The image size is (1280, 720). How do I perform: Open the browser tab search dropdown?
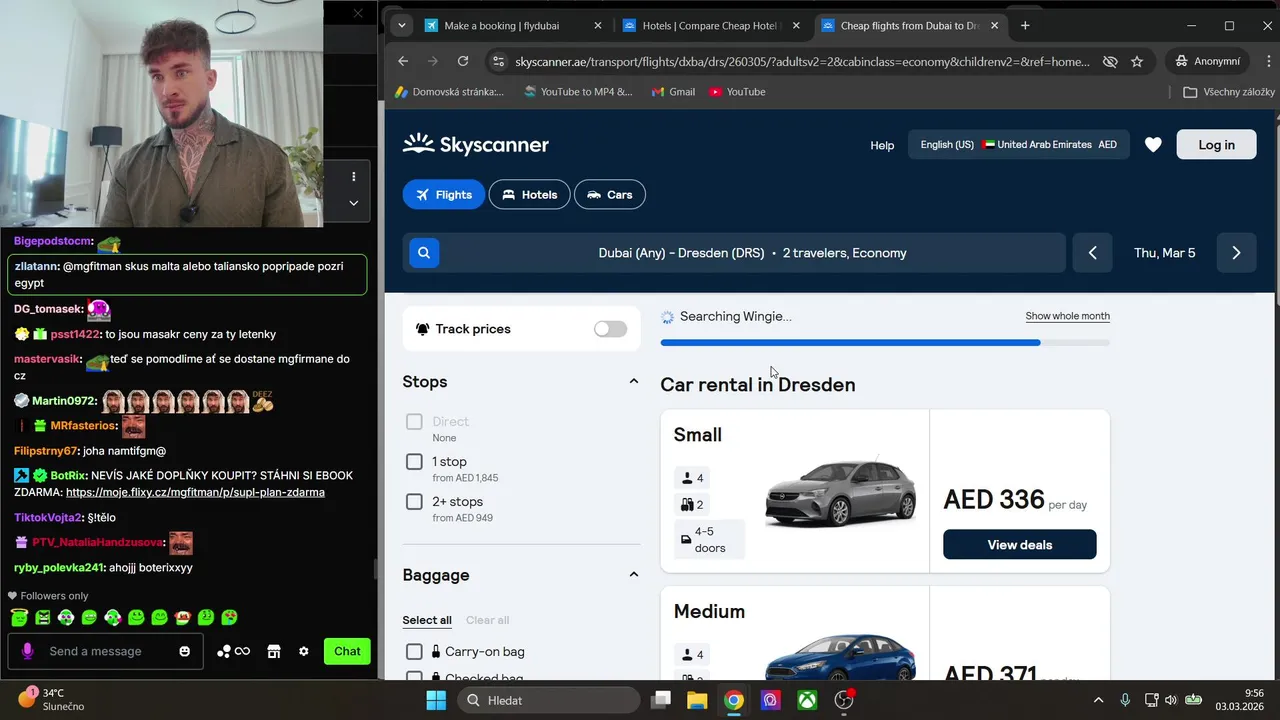click(401, 26)
